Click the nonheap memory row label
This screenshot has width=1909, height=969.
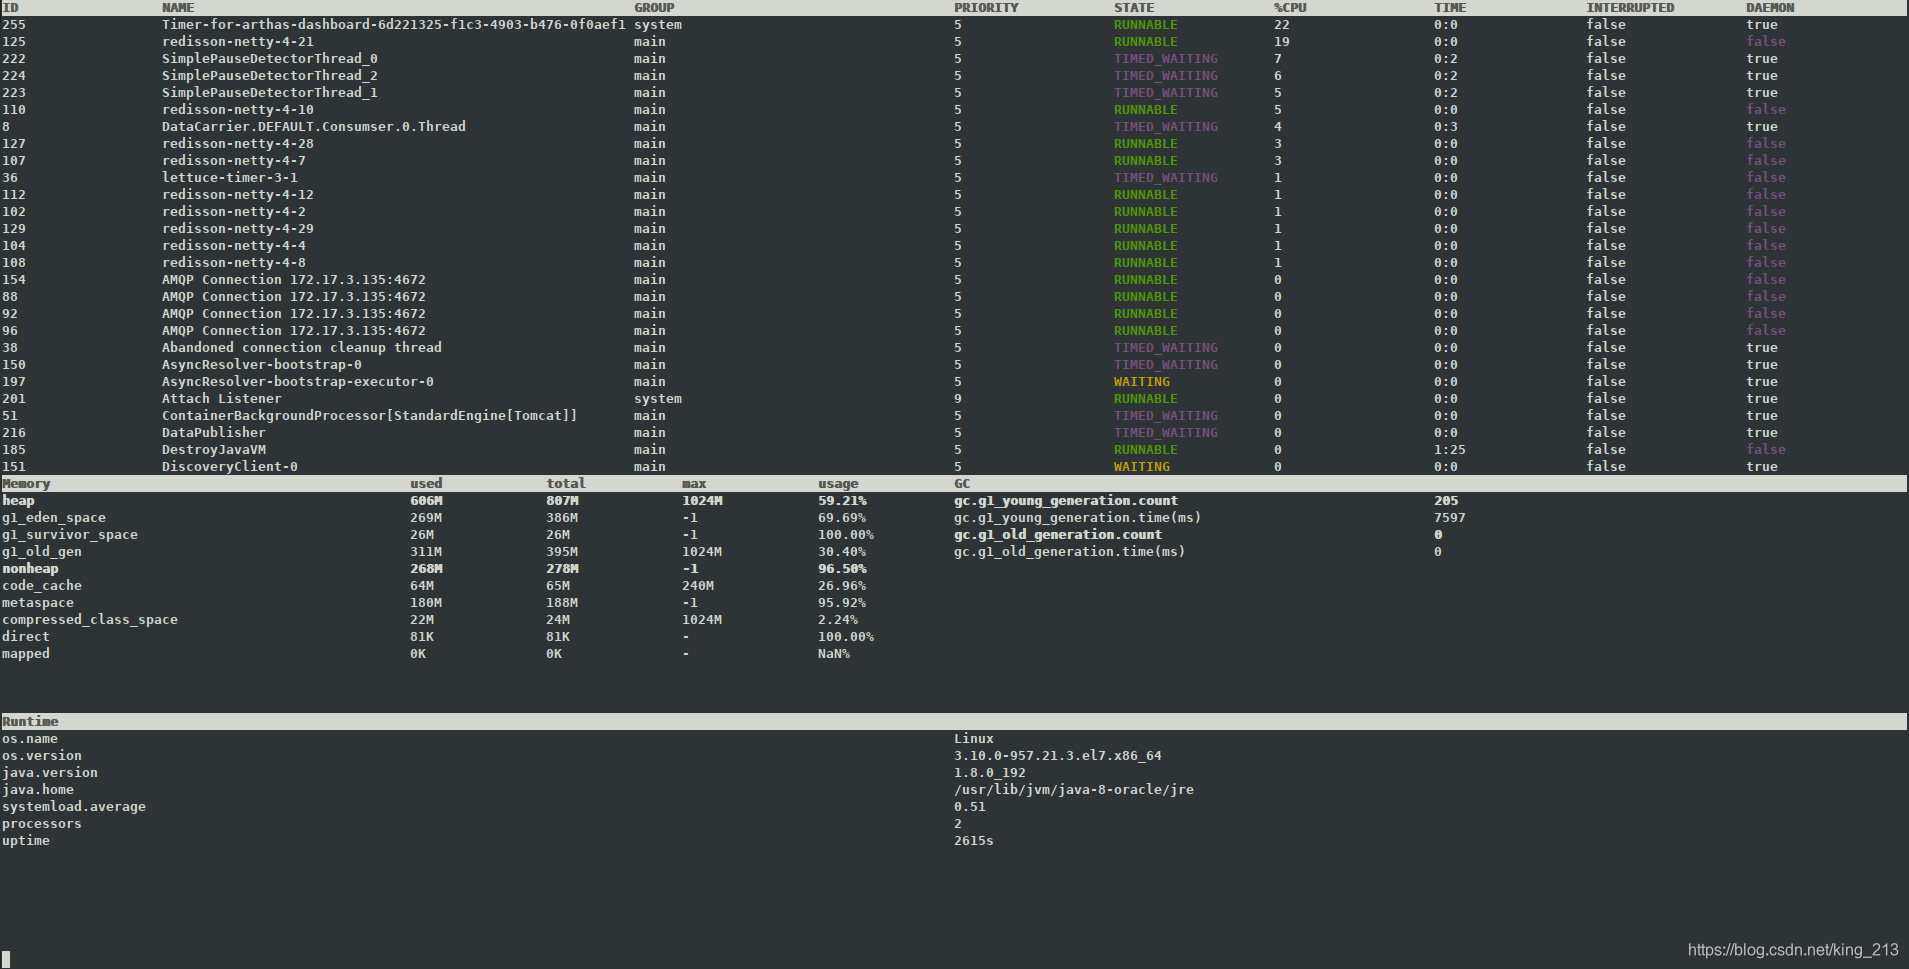[30, 569]
